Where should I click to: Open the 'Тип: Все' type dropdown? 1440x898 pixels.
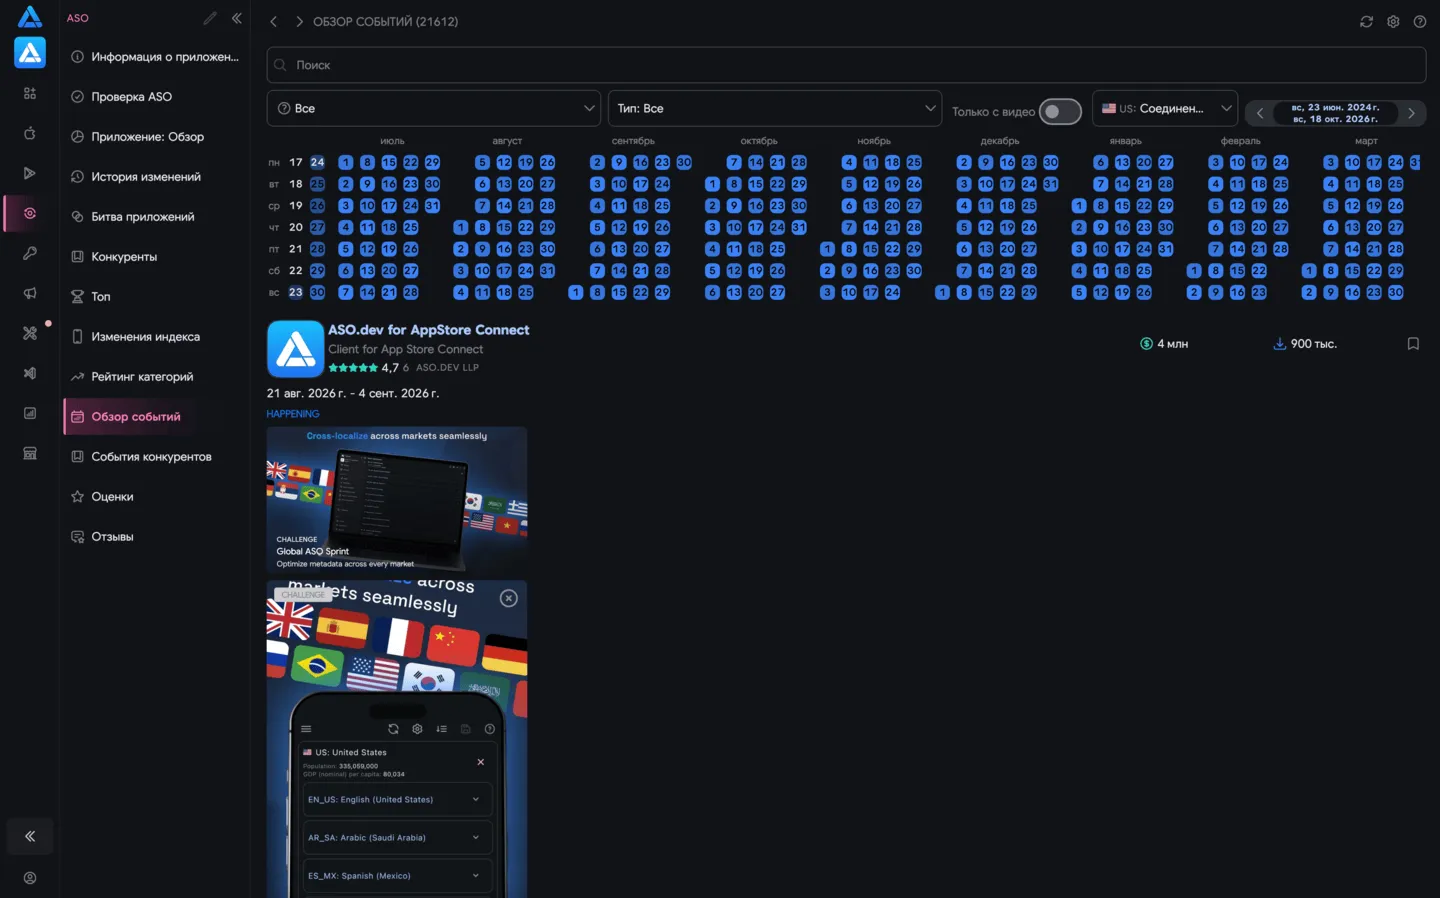[775, 108]
